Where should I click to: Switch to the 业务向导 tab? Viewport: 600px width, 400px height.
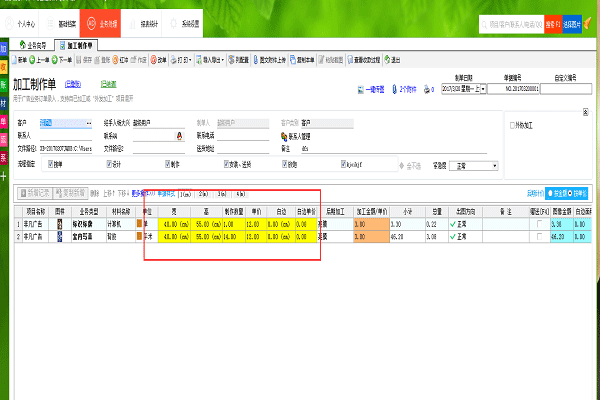[x=33, y=45]
